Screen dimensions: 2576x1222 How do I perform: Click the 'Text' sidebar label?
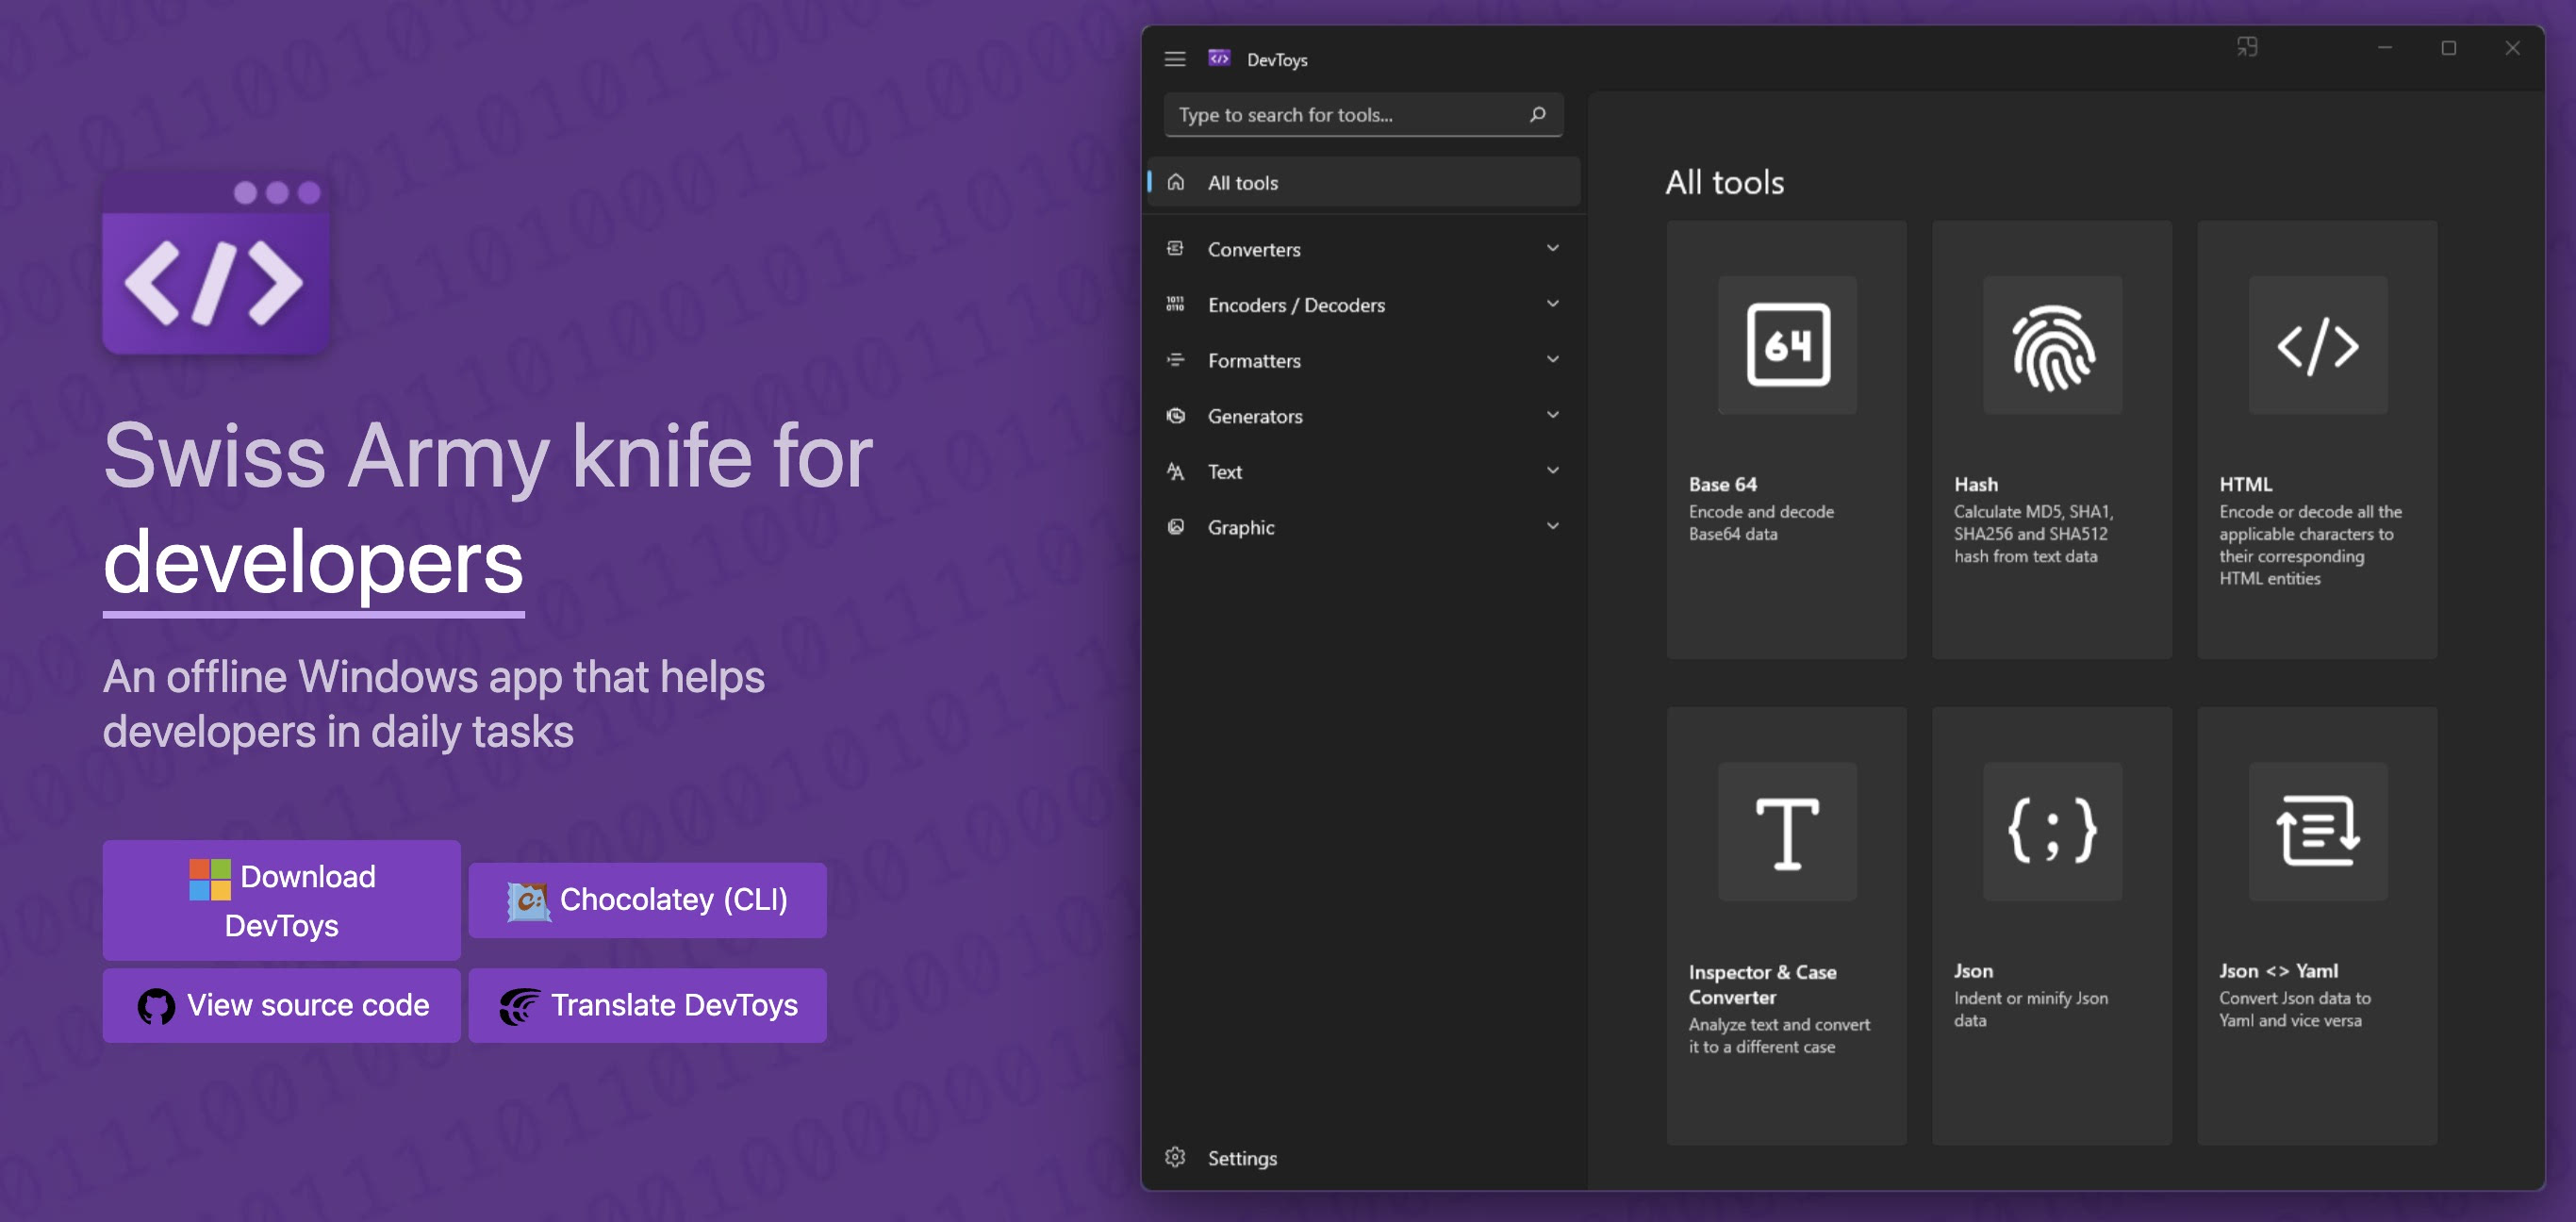pyautogui.click(x=1224, y=471)
